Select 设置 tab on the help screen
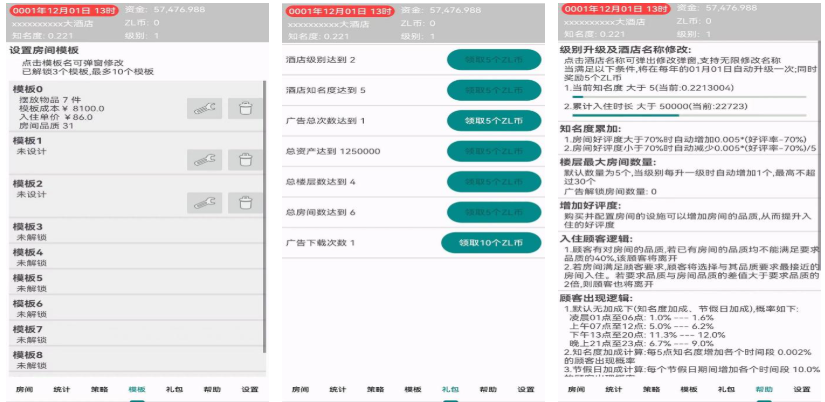 pos(801,389)
